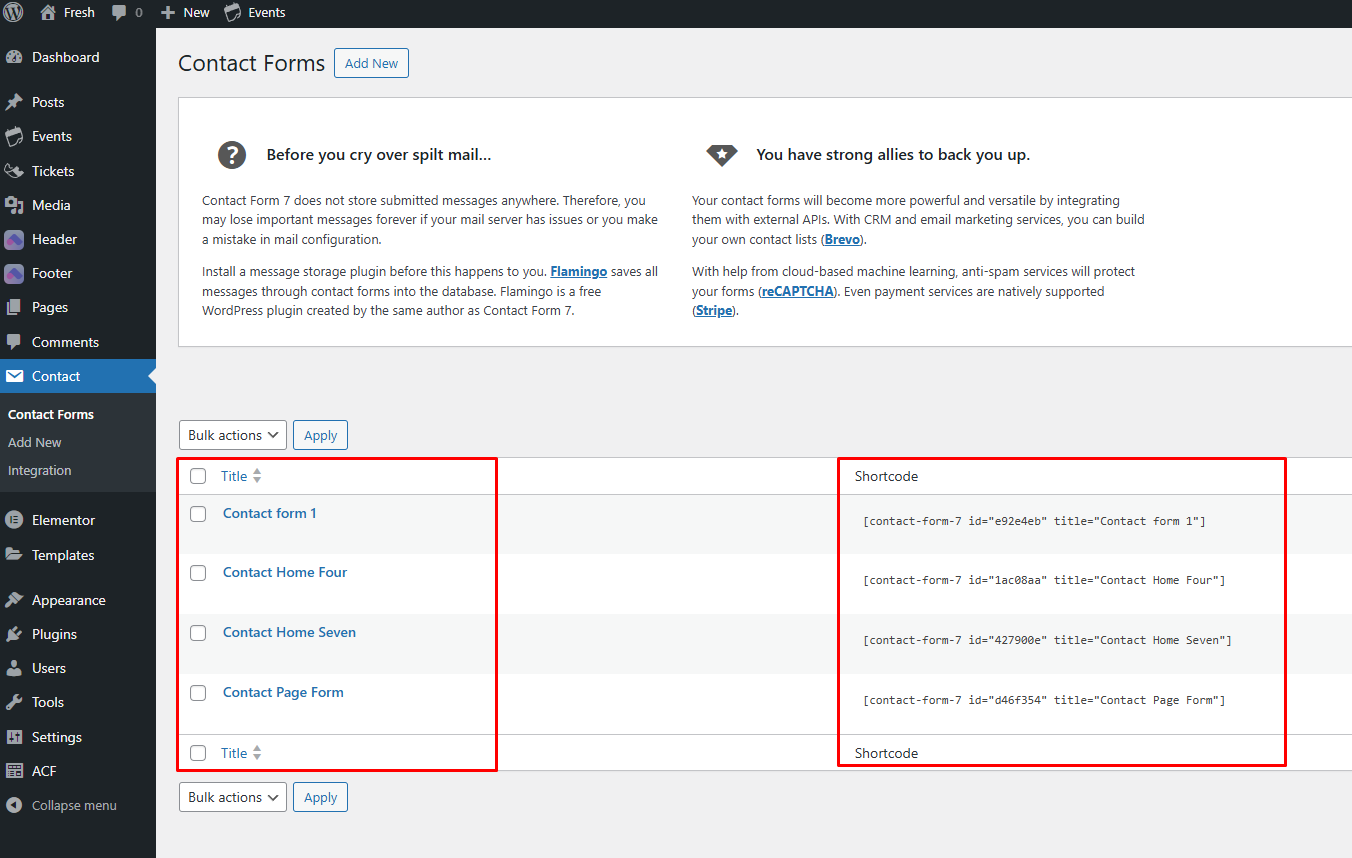Toggle the select-all checkbox in table header
1352x858 pixels.
[198, 476]
